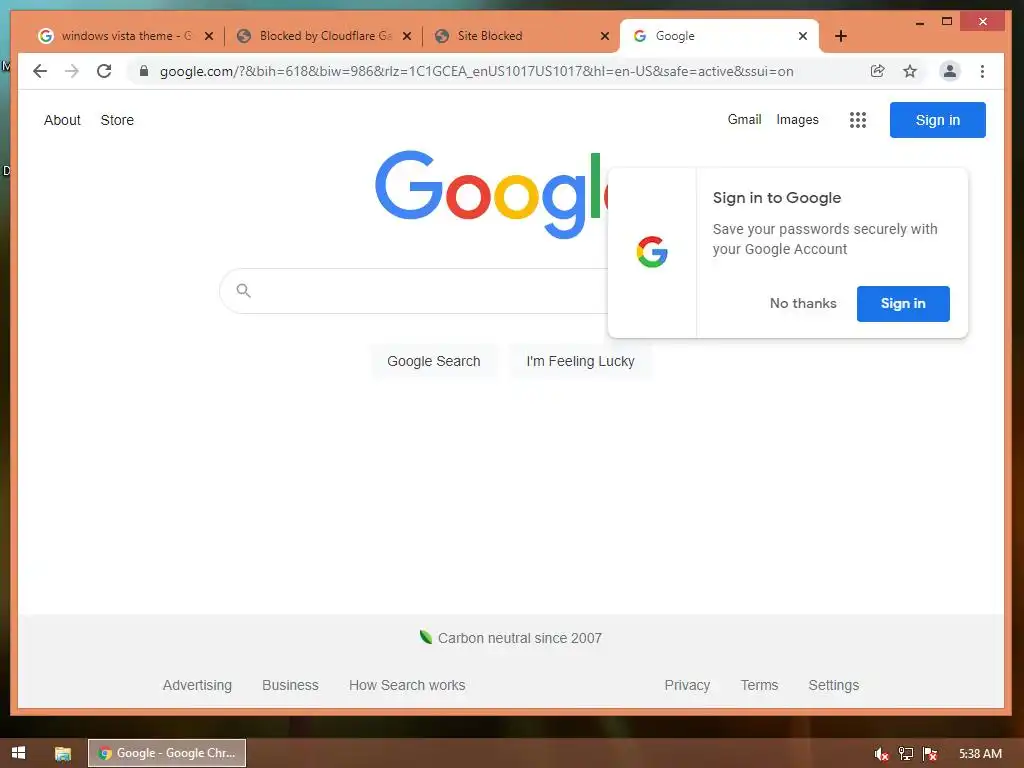Reload the current Google page
Screen dimensions: 1024x768
point(104,71)
